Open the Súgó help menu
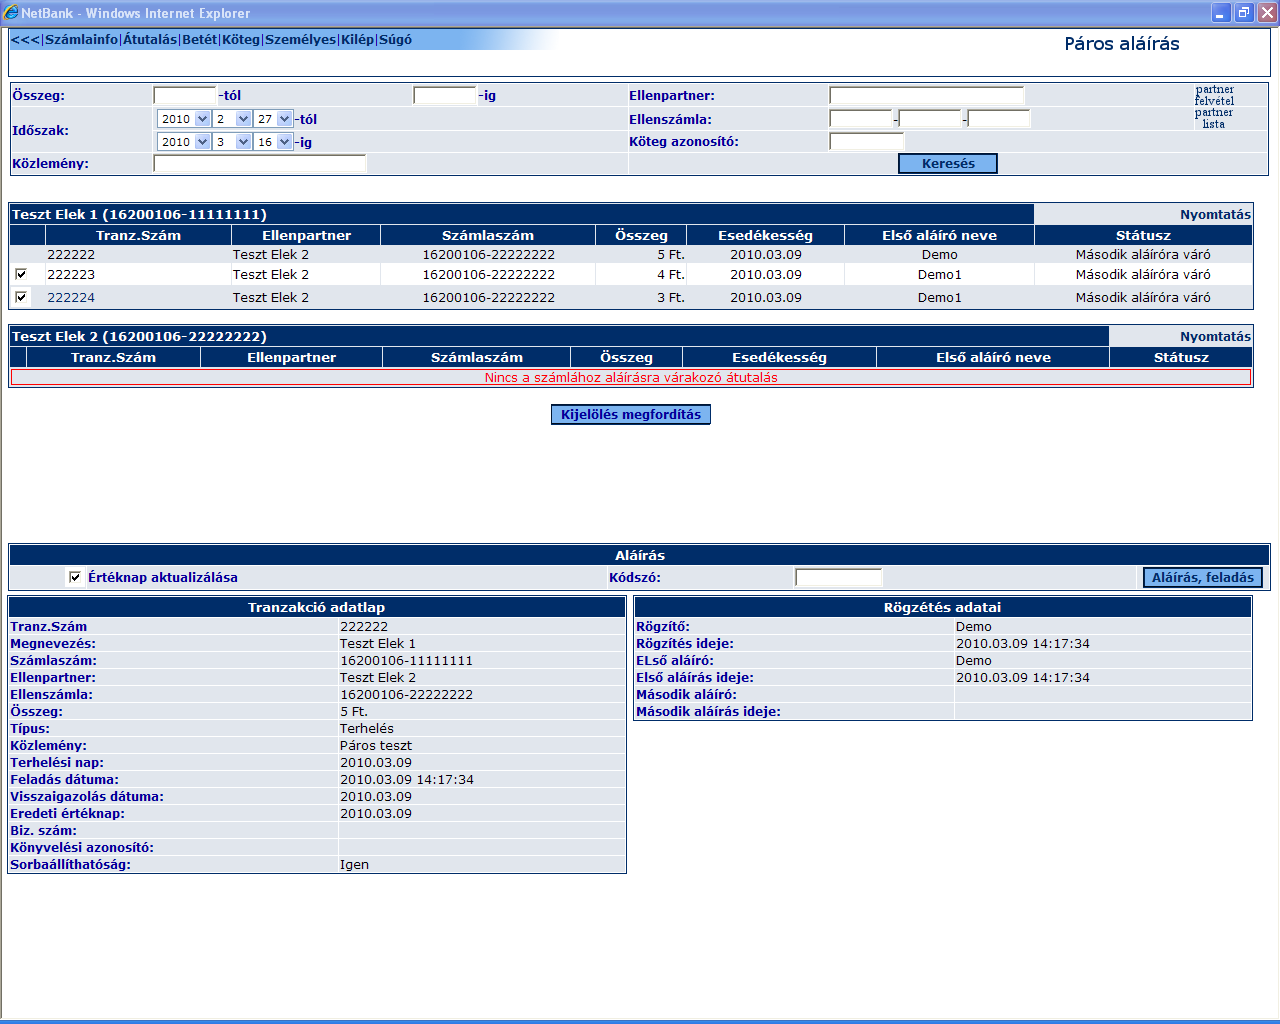Image resolution: width=1280 pixels, height=1024 pixels. pos(395,40)
